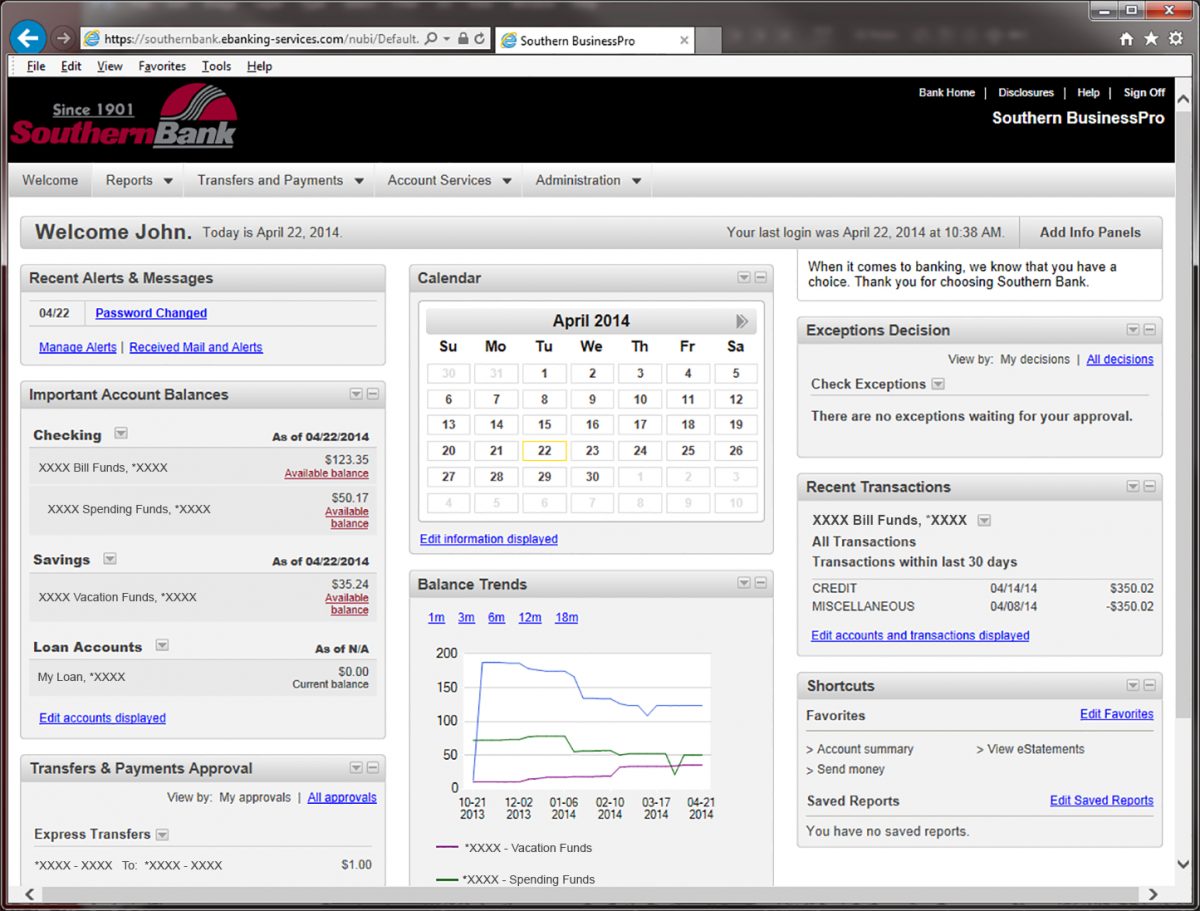Open the Disclosures link in header

[x=1026, y=93]
